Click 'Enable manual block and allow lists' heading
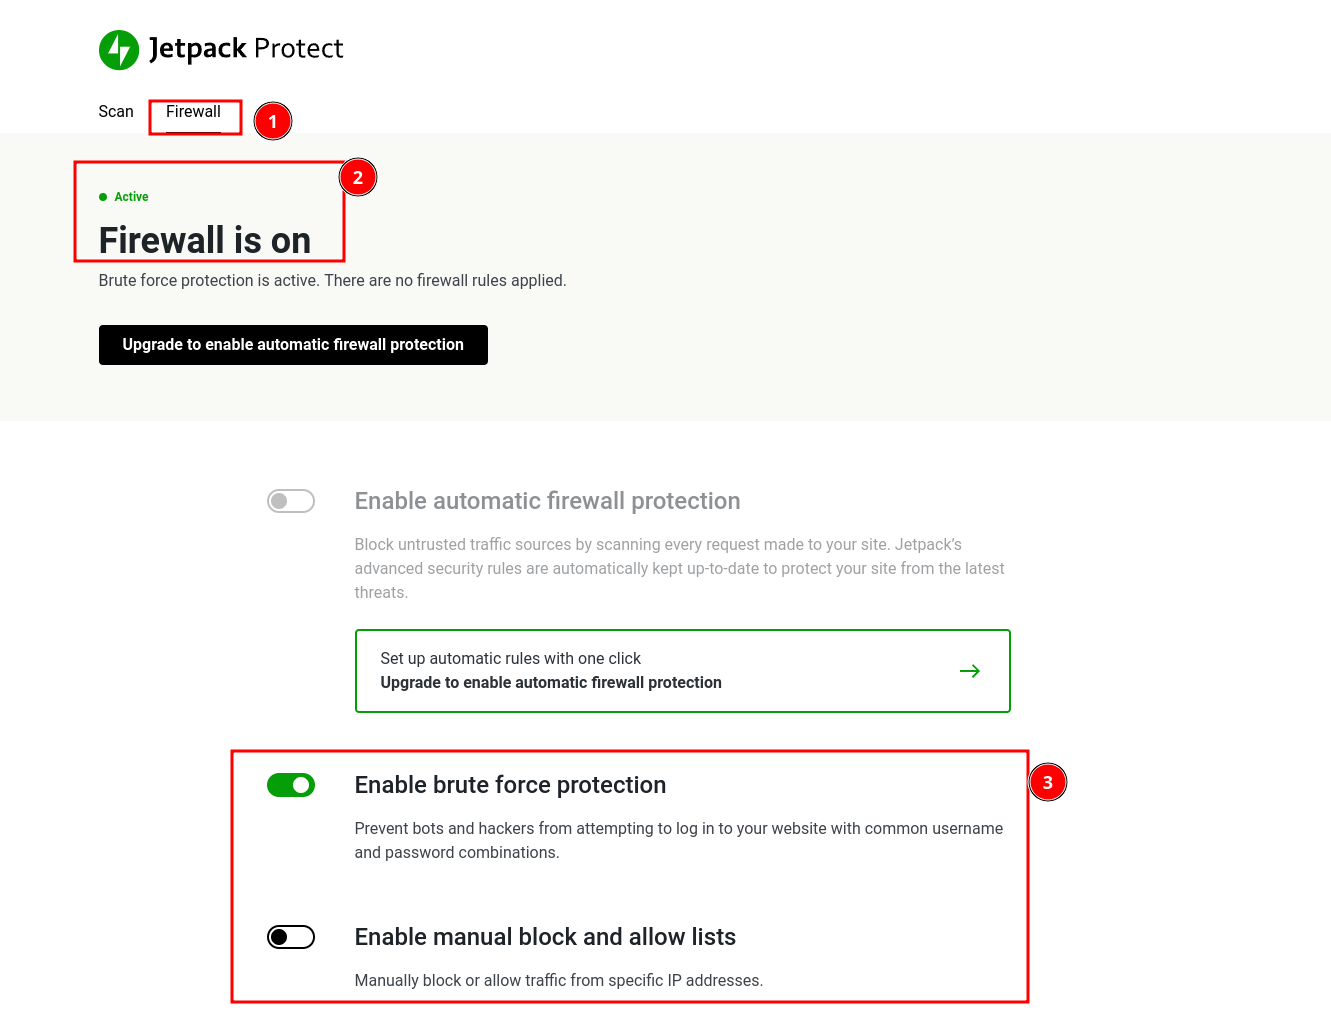The height and width of the screenshot is (1029, 1331). pyautogui.click(x=545, y=937)
